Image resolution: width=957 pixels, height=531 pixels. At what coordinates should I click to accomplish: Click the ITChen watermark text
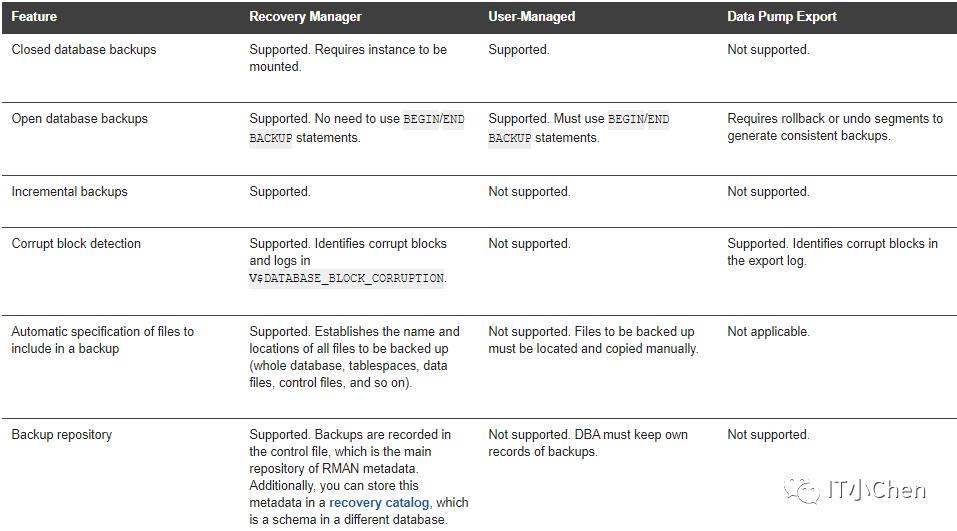pos(877,490)
